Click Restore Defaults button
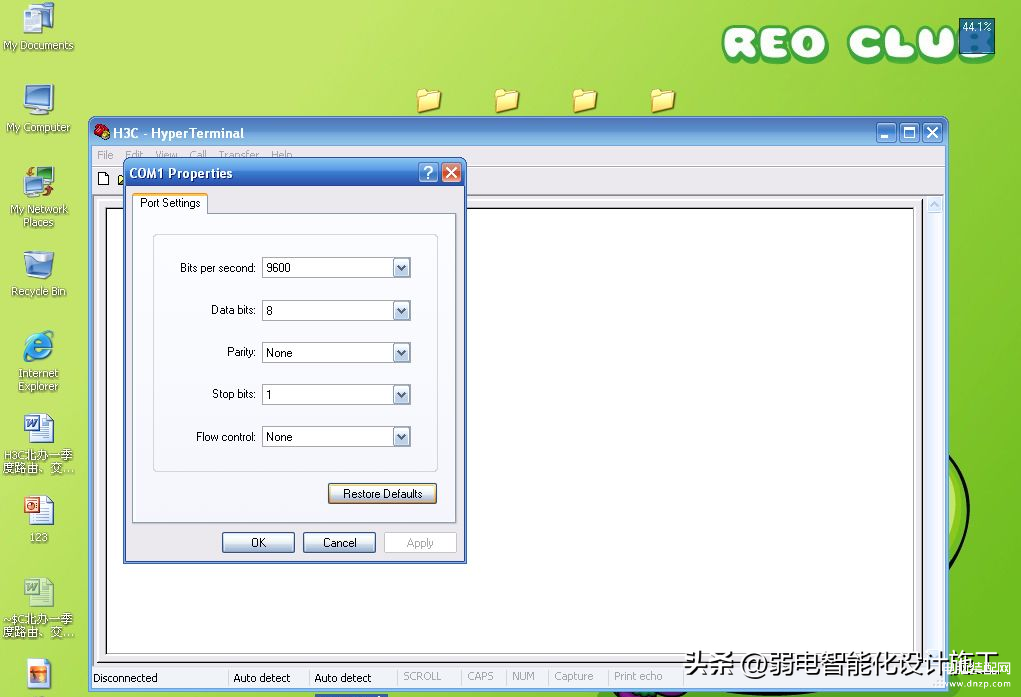Image resolution: width=1021 pixels, height=697 pixels. 382,494
